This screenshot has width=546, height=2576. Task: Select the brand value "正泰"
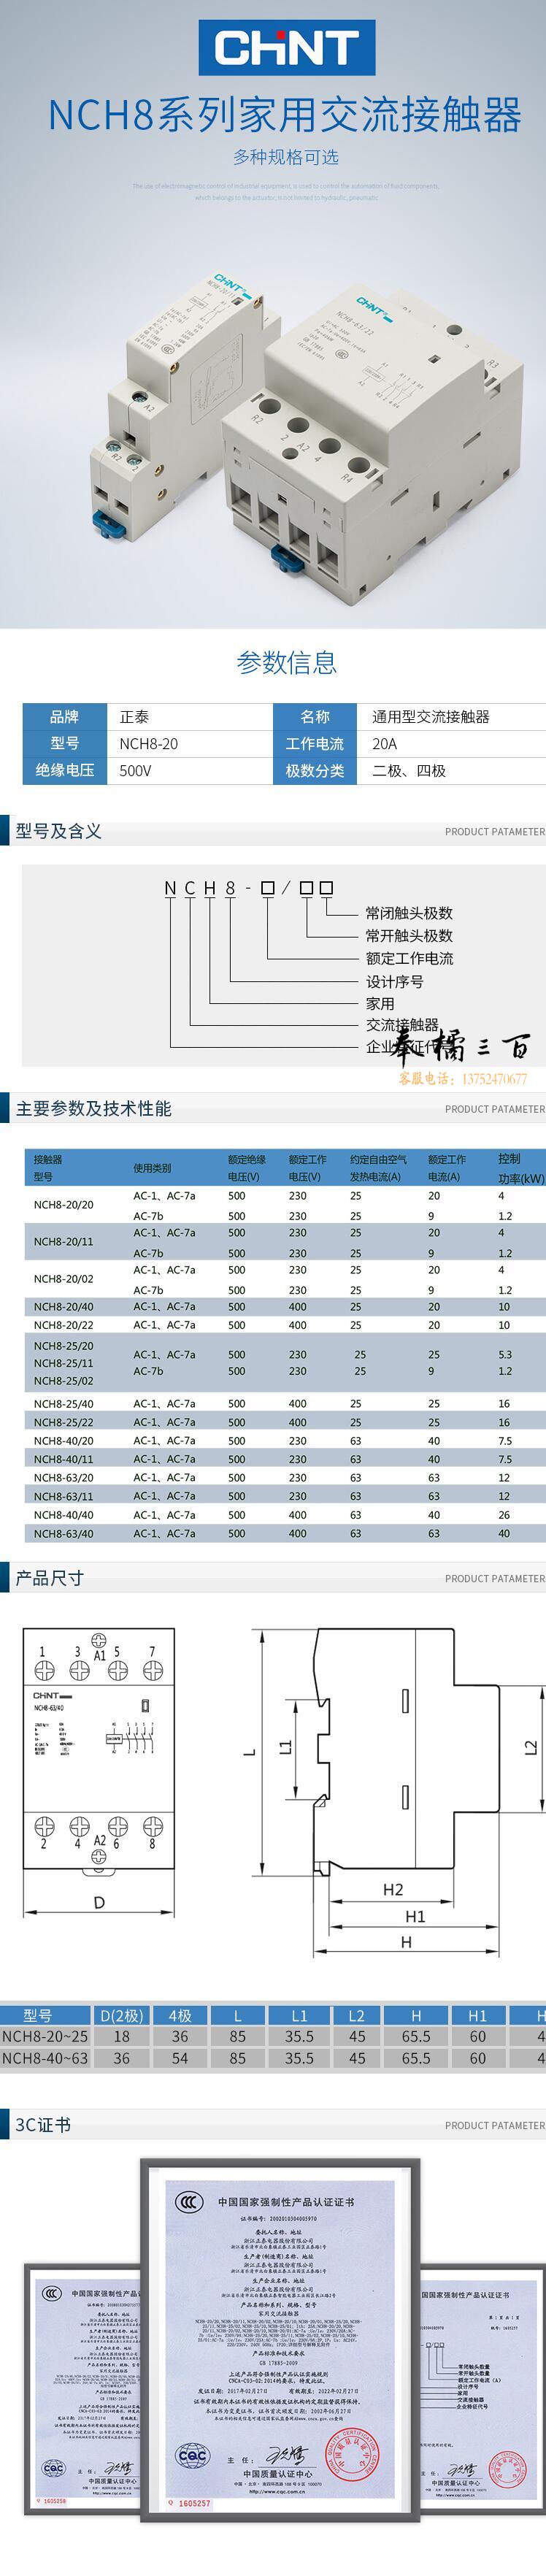tap(134, 717)
